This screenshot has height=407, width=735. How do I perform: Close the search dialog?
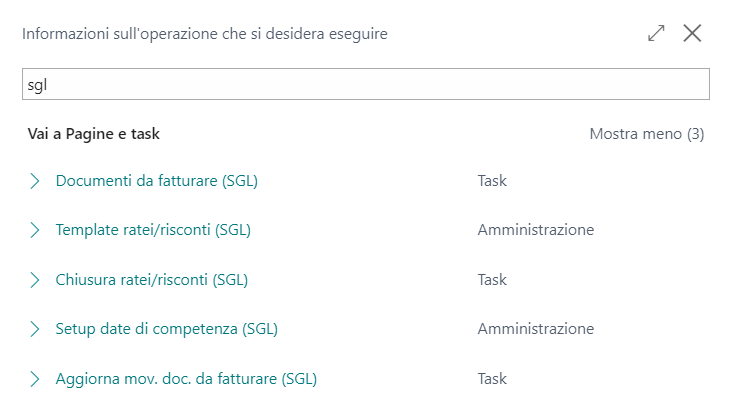point(692,33)
